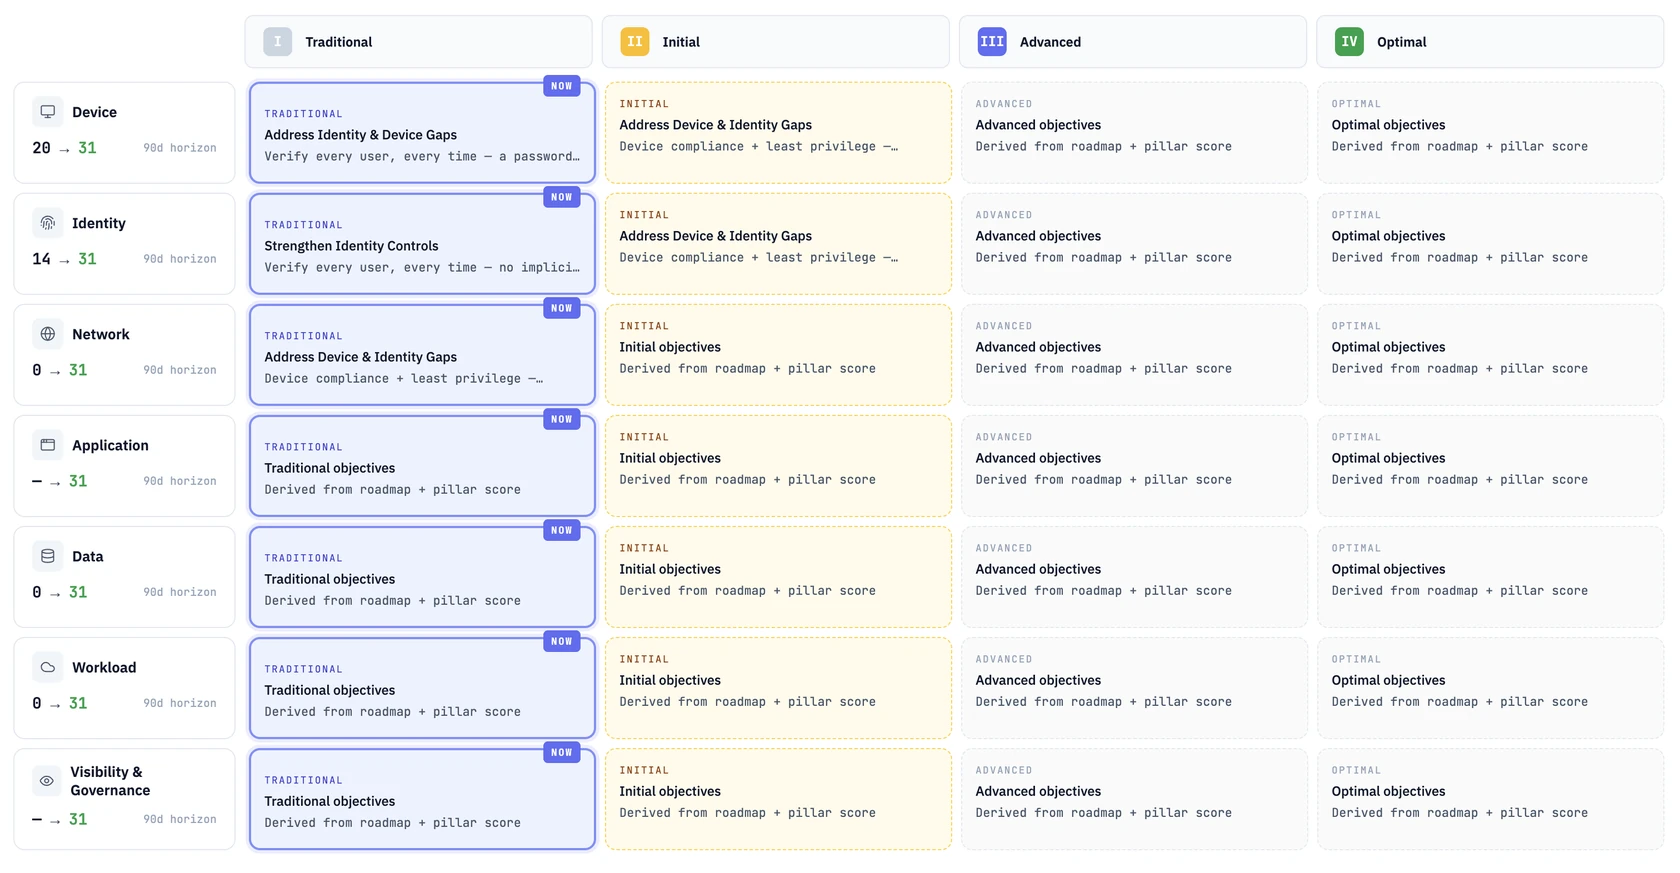Open Visibility & Governance Advanced objectives card
The image size is (1680, 873).
tap(1134, 799)
